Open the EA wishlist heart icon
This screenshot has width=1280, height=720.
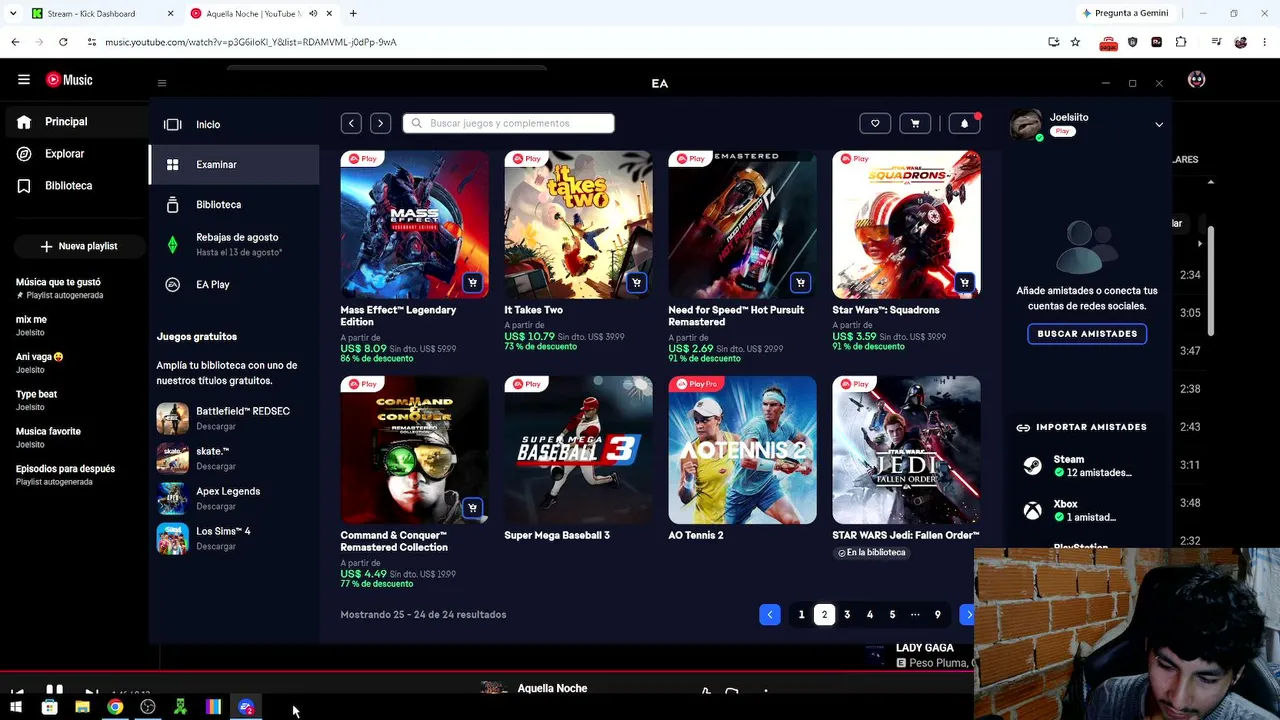(875, 123)
